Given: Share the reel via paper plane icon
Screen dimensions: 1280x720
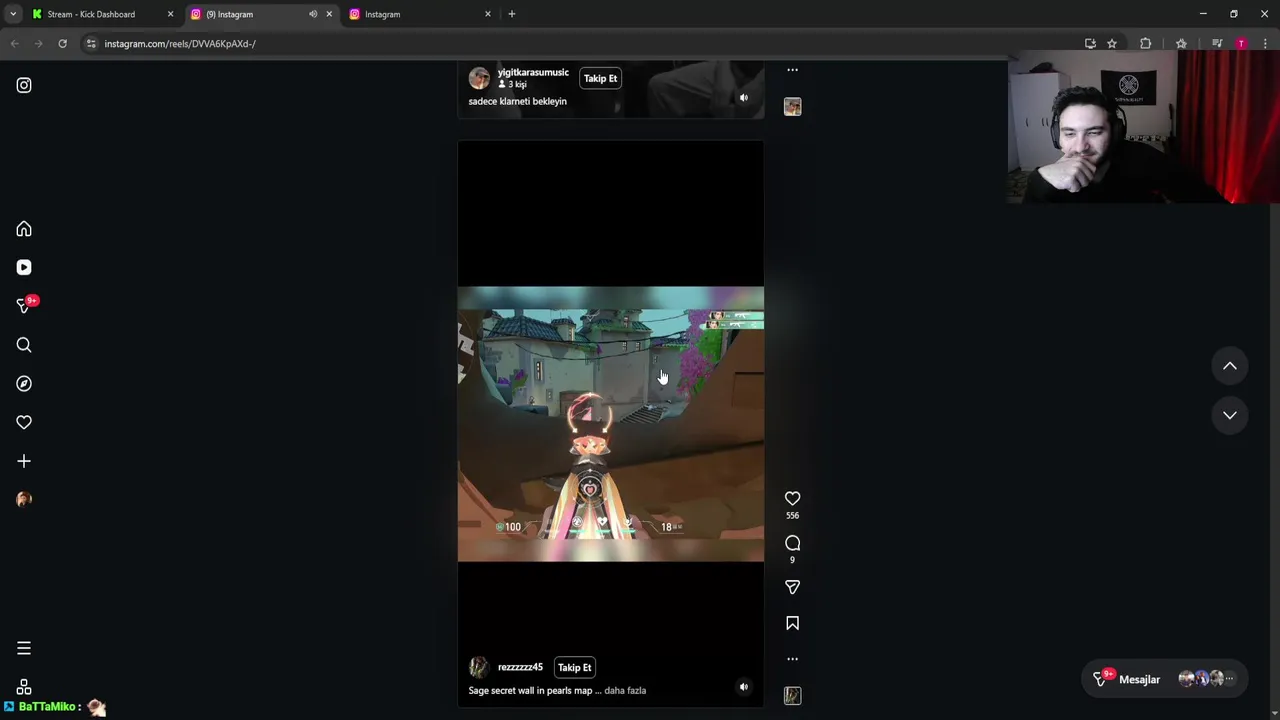Looking at the screenshot, I should pyautogui.click(x=792, y=587).
